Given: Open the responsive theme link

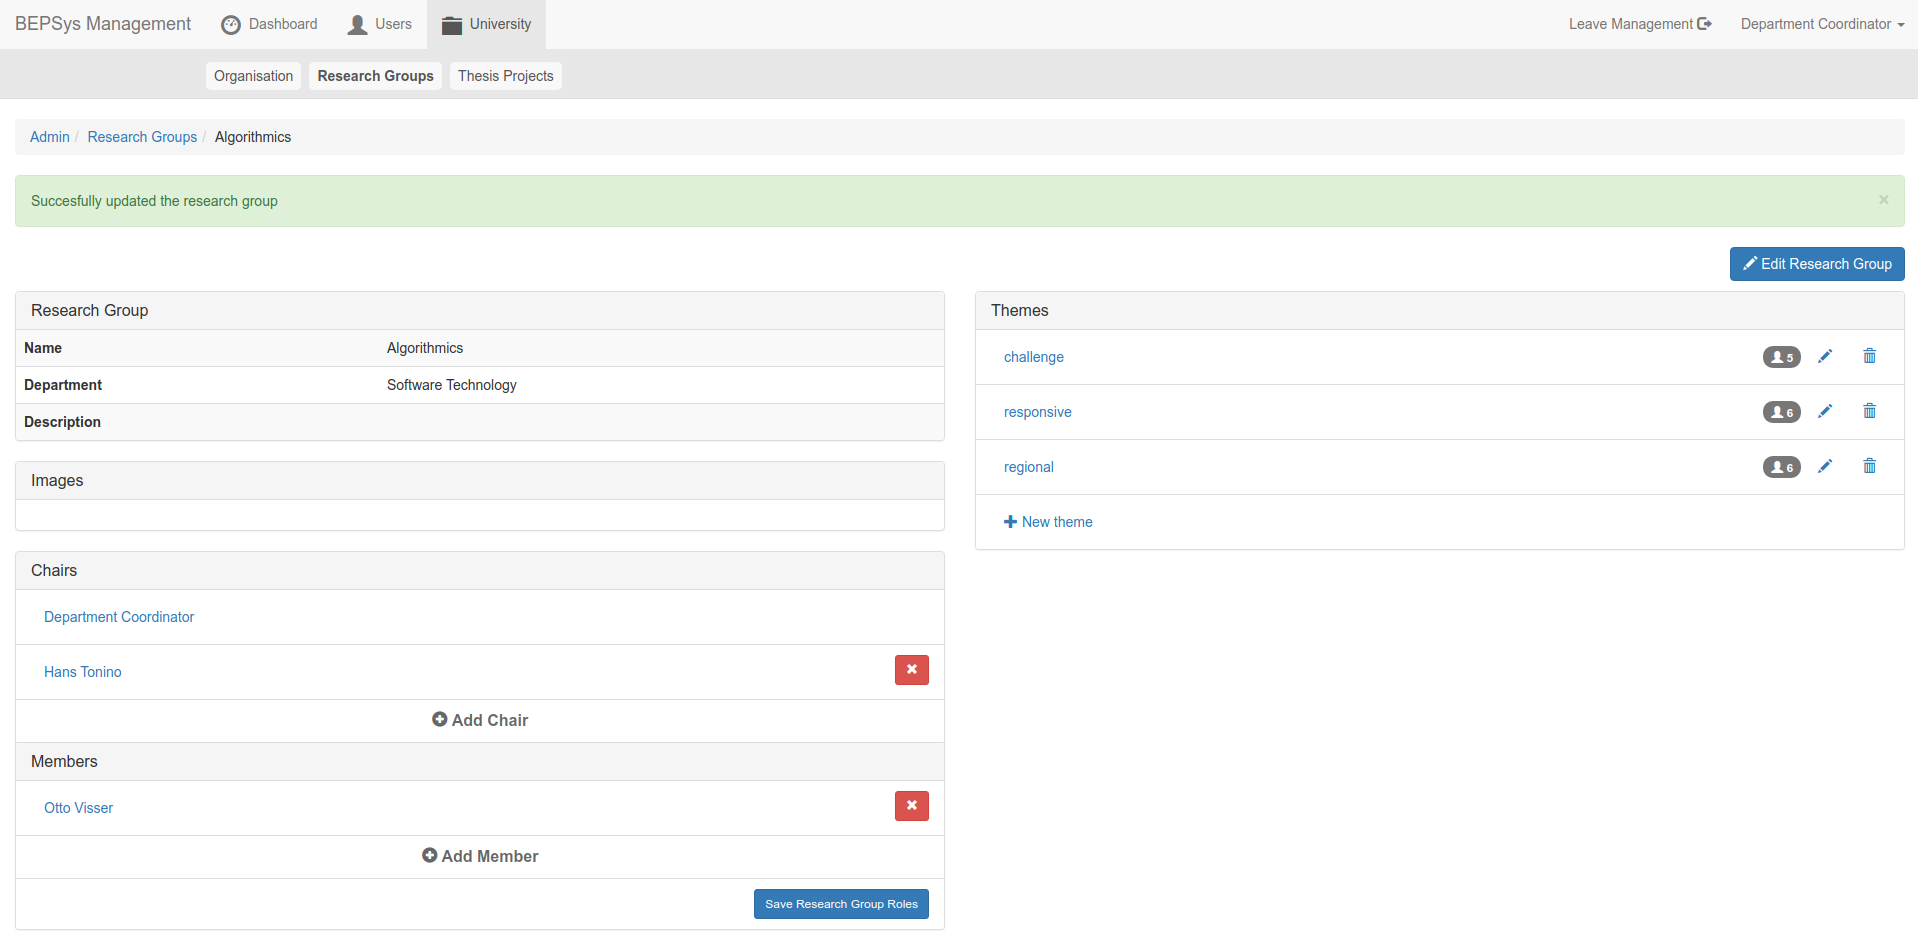Looking at the screenshot, I should coord(1038,412).
